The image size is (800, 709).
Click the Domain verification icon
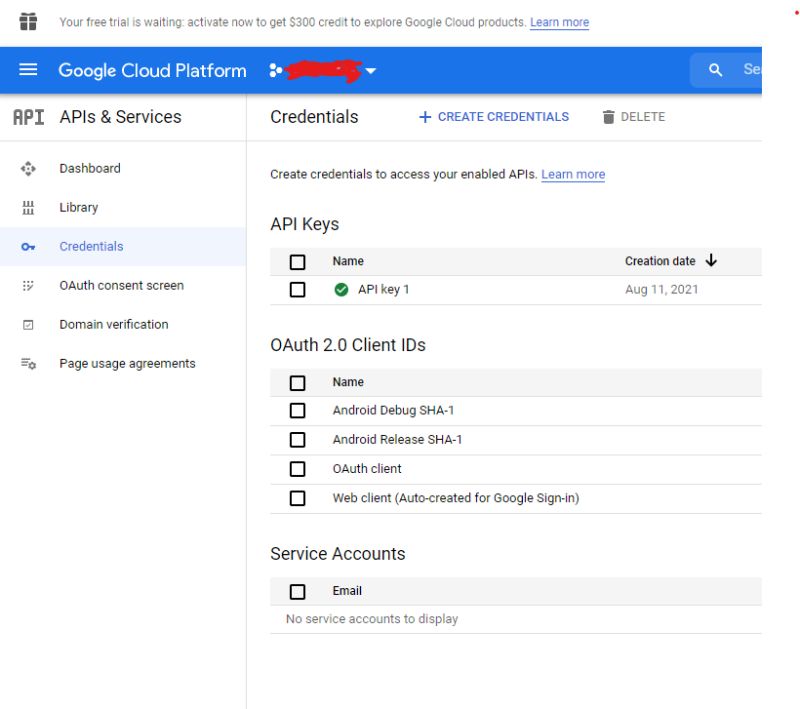(x=28, y=324)
